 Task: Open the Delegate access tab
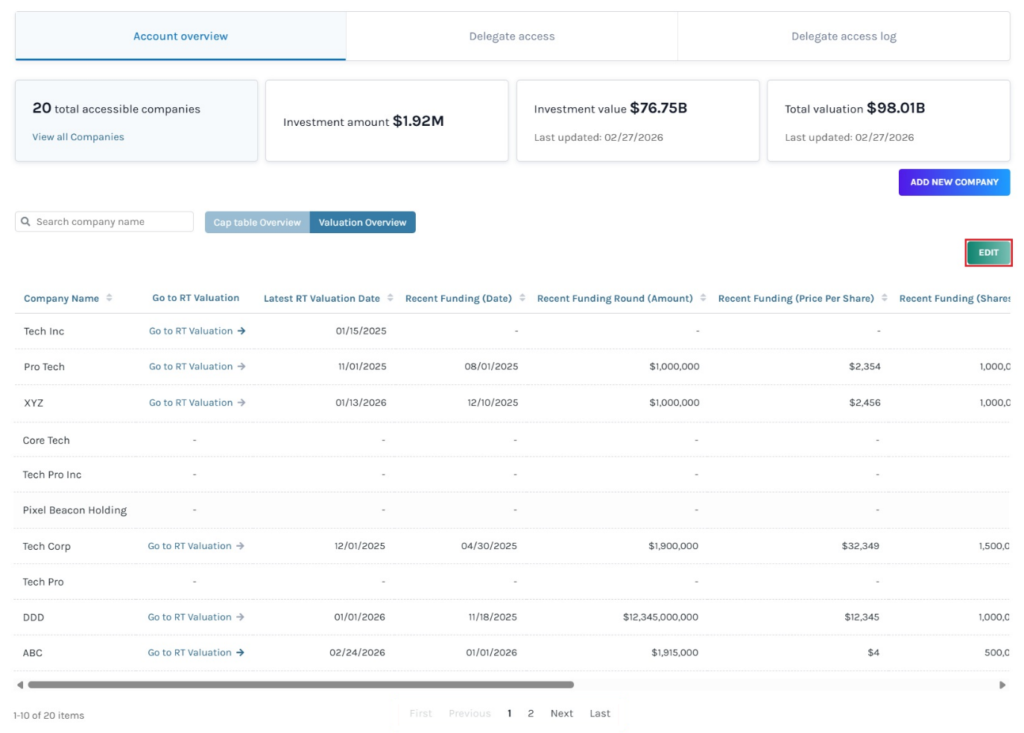coord(511,37)
